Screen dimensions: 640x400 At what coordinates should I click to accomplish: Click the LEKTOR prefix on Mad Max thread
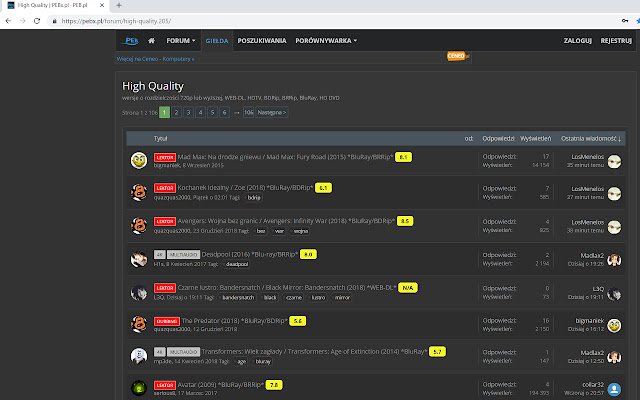coord(165,157)
